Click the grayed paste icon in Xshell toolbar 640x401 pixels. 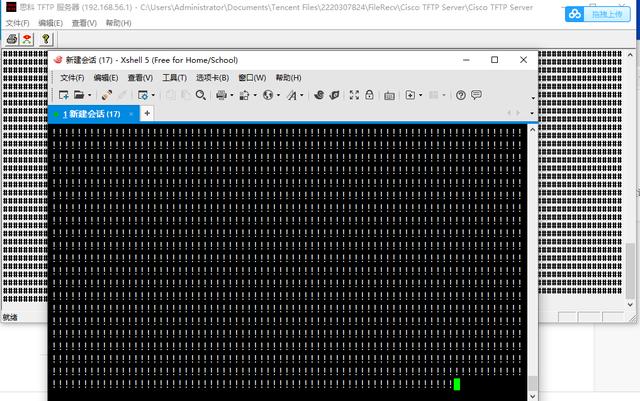tap(186, 95)
